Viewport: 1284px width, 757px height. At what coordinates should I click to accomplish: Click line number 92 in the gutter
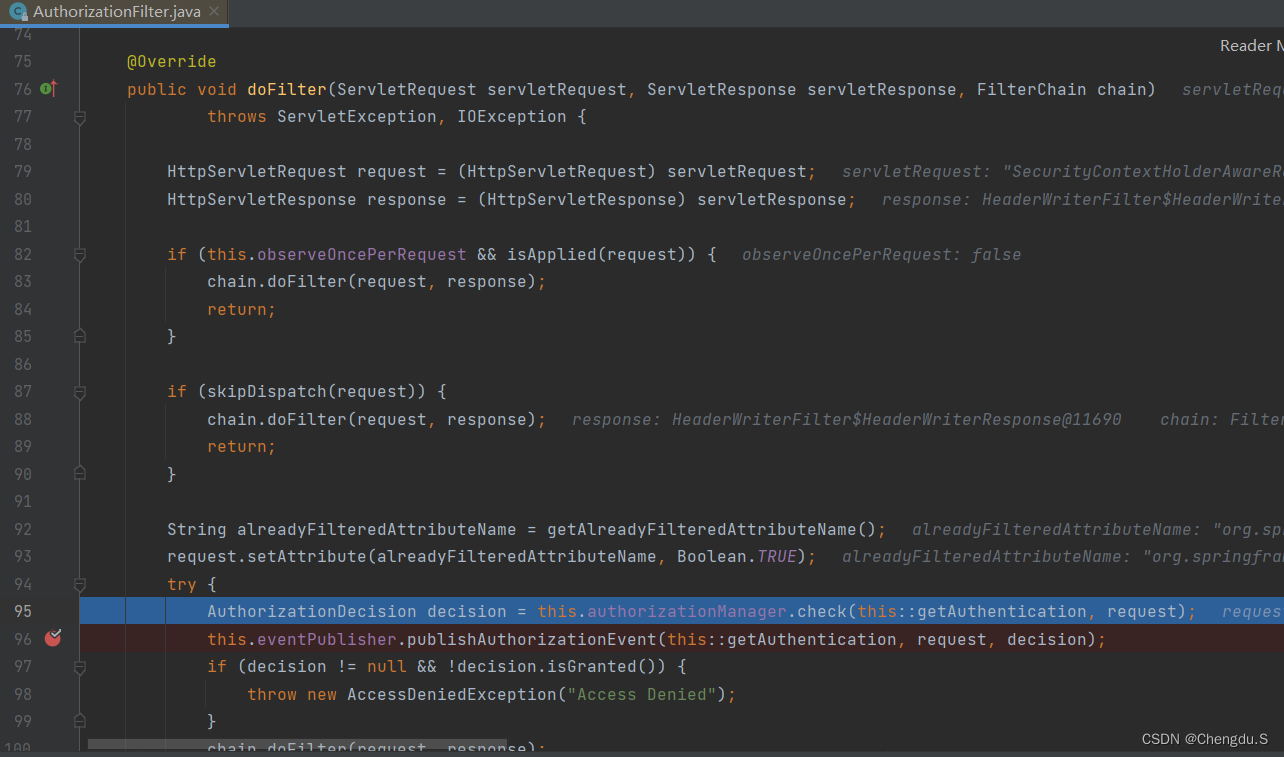tap(22, 529)
